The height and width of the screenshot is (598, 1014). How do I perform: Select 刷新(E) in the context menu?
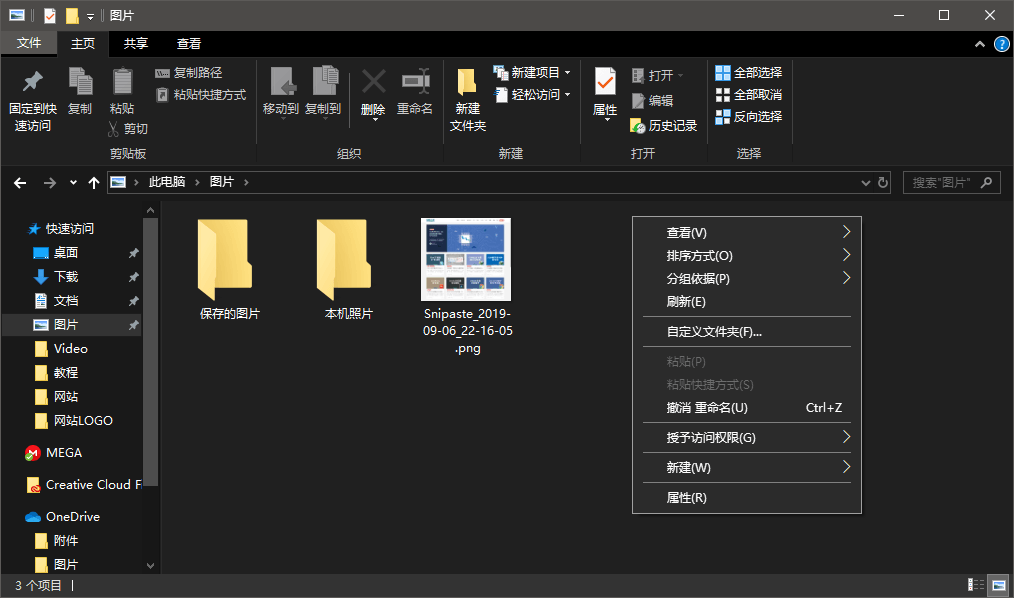click(686, 301)
